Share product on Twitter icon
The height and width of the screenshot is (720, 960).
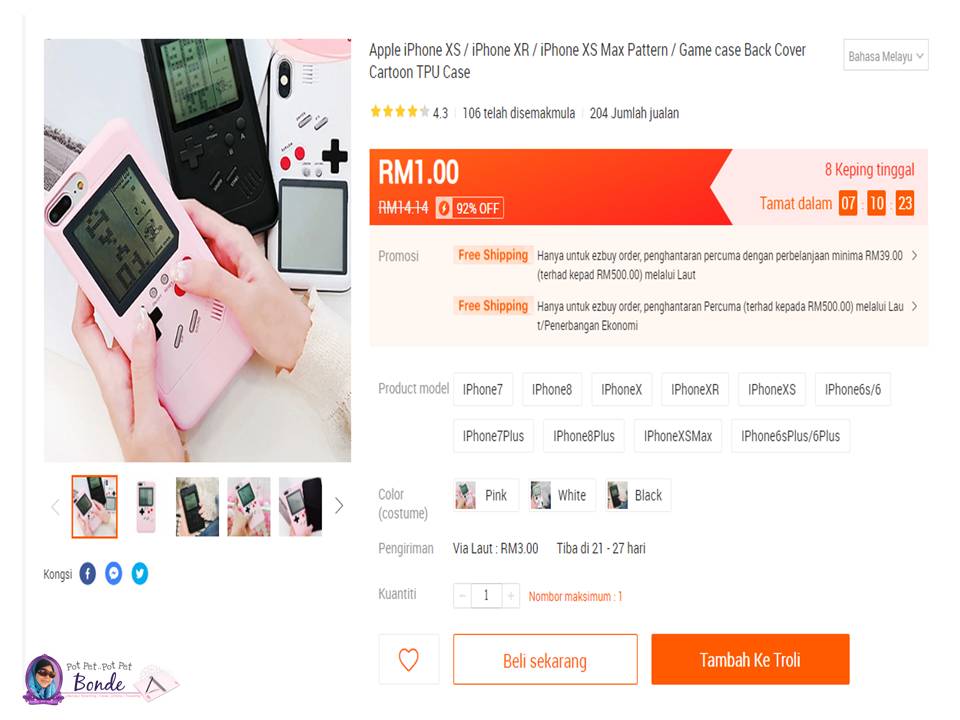(140, 574)
